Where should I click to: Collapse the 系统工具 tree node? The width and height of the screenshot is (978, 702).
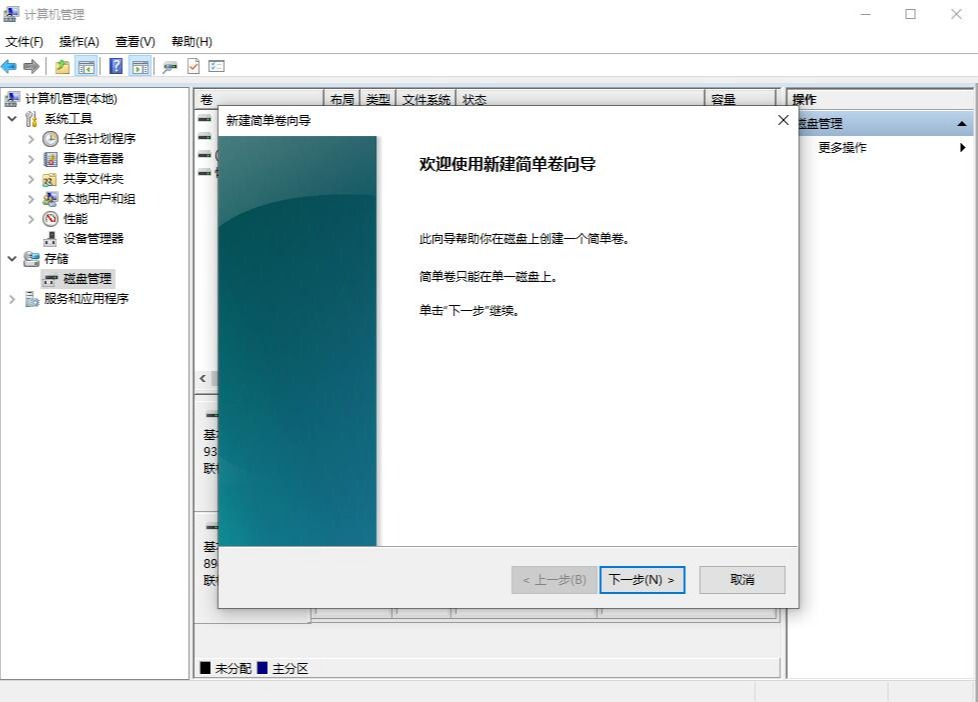12,118
